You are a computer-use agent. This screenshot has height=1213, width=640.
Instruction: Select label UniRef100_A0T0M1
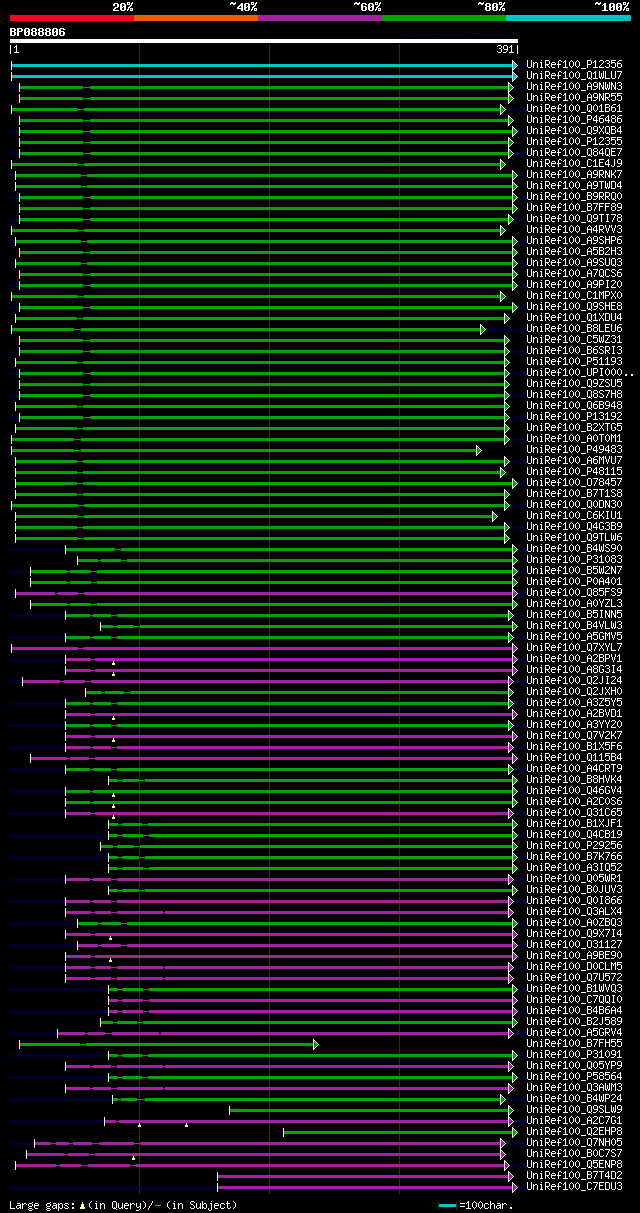(574, 438)
